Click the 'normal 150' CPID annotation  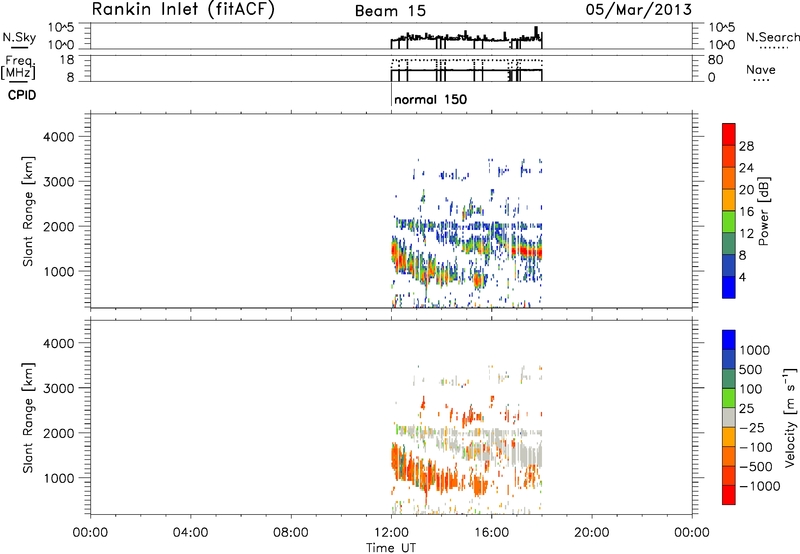coord(430,99)
